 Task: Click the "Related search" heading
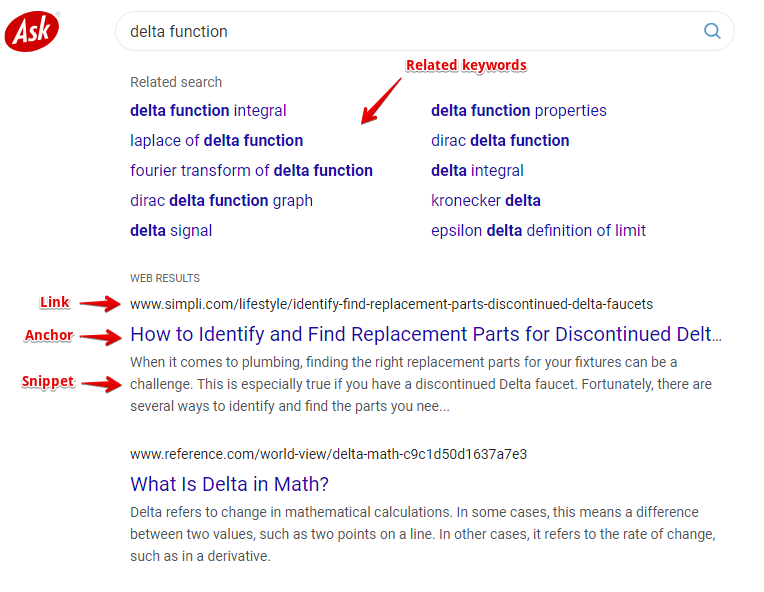coord(176,82)
